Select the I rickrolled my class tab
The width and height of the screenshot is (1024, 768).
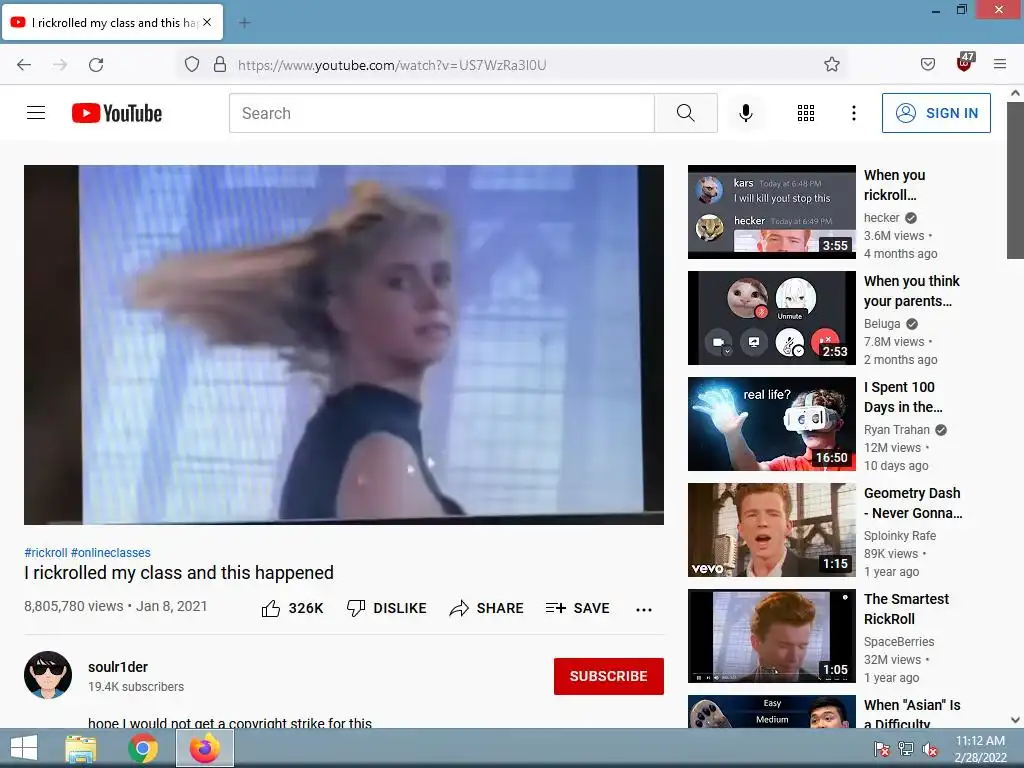(x=113, y=23)
